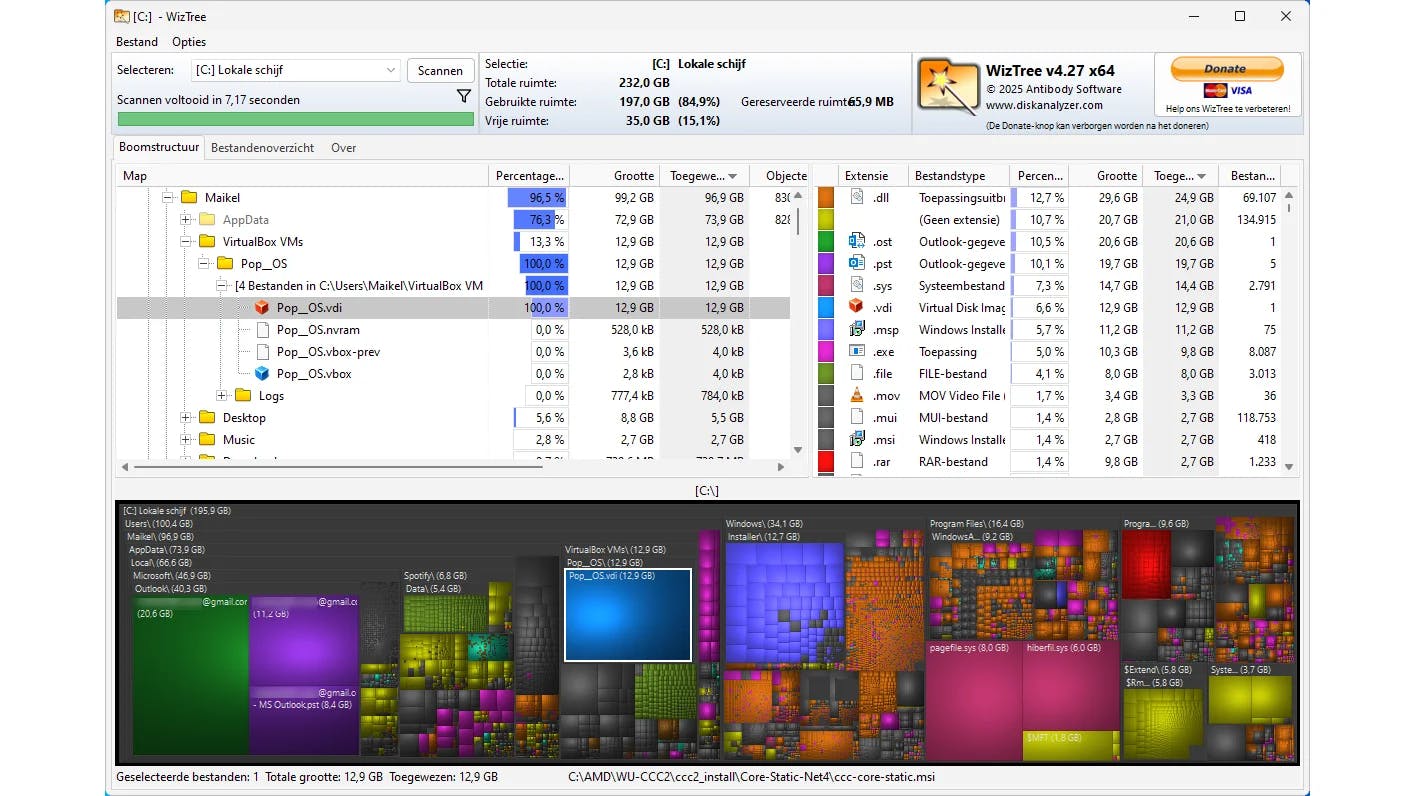Screen dimensions: 1415x796
Task: Click the Pop__OS.nvram file icon
Action: (262, 330)
